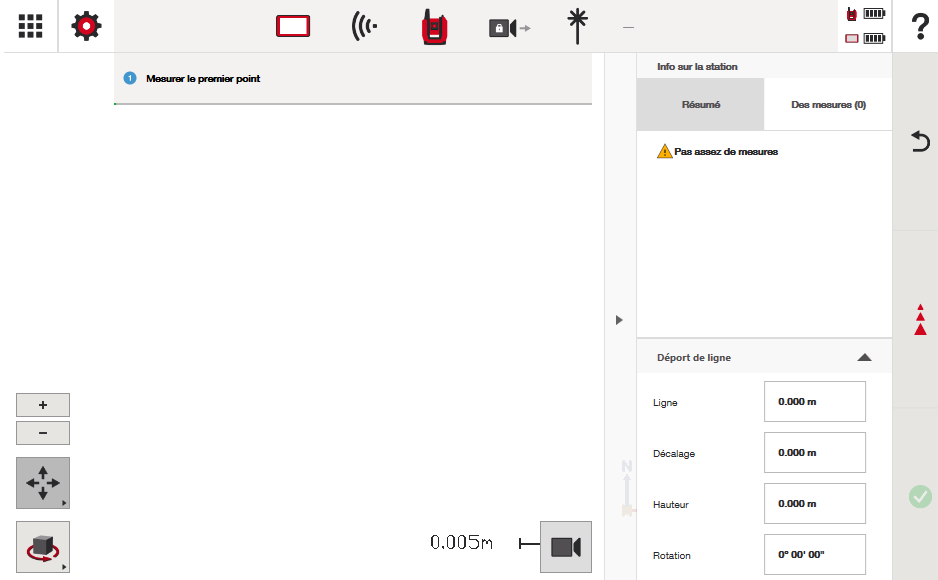This screenshot has height=580, width=938.
Task: Open settings gear icon
Action: (87, 26)
